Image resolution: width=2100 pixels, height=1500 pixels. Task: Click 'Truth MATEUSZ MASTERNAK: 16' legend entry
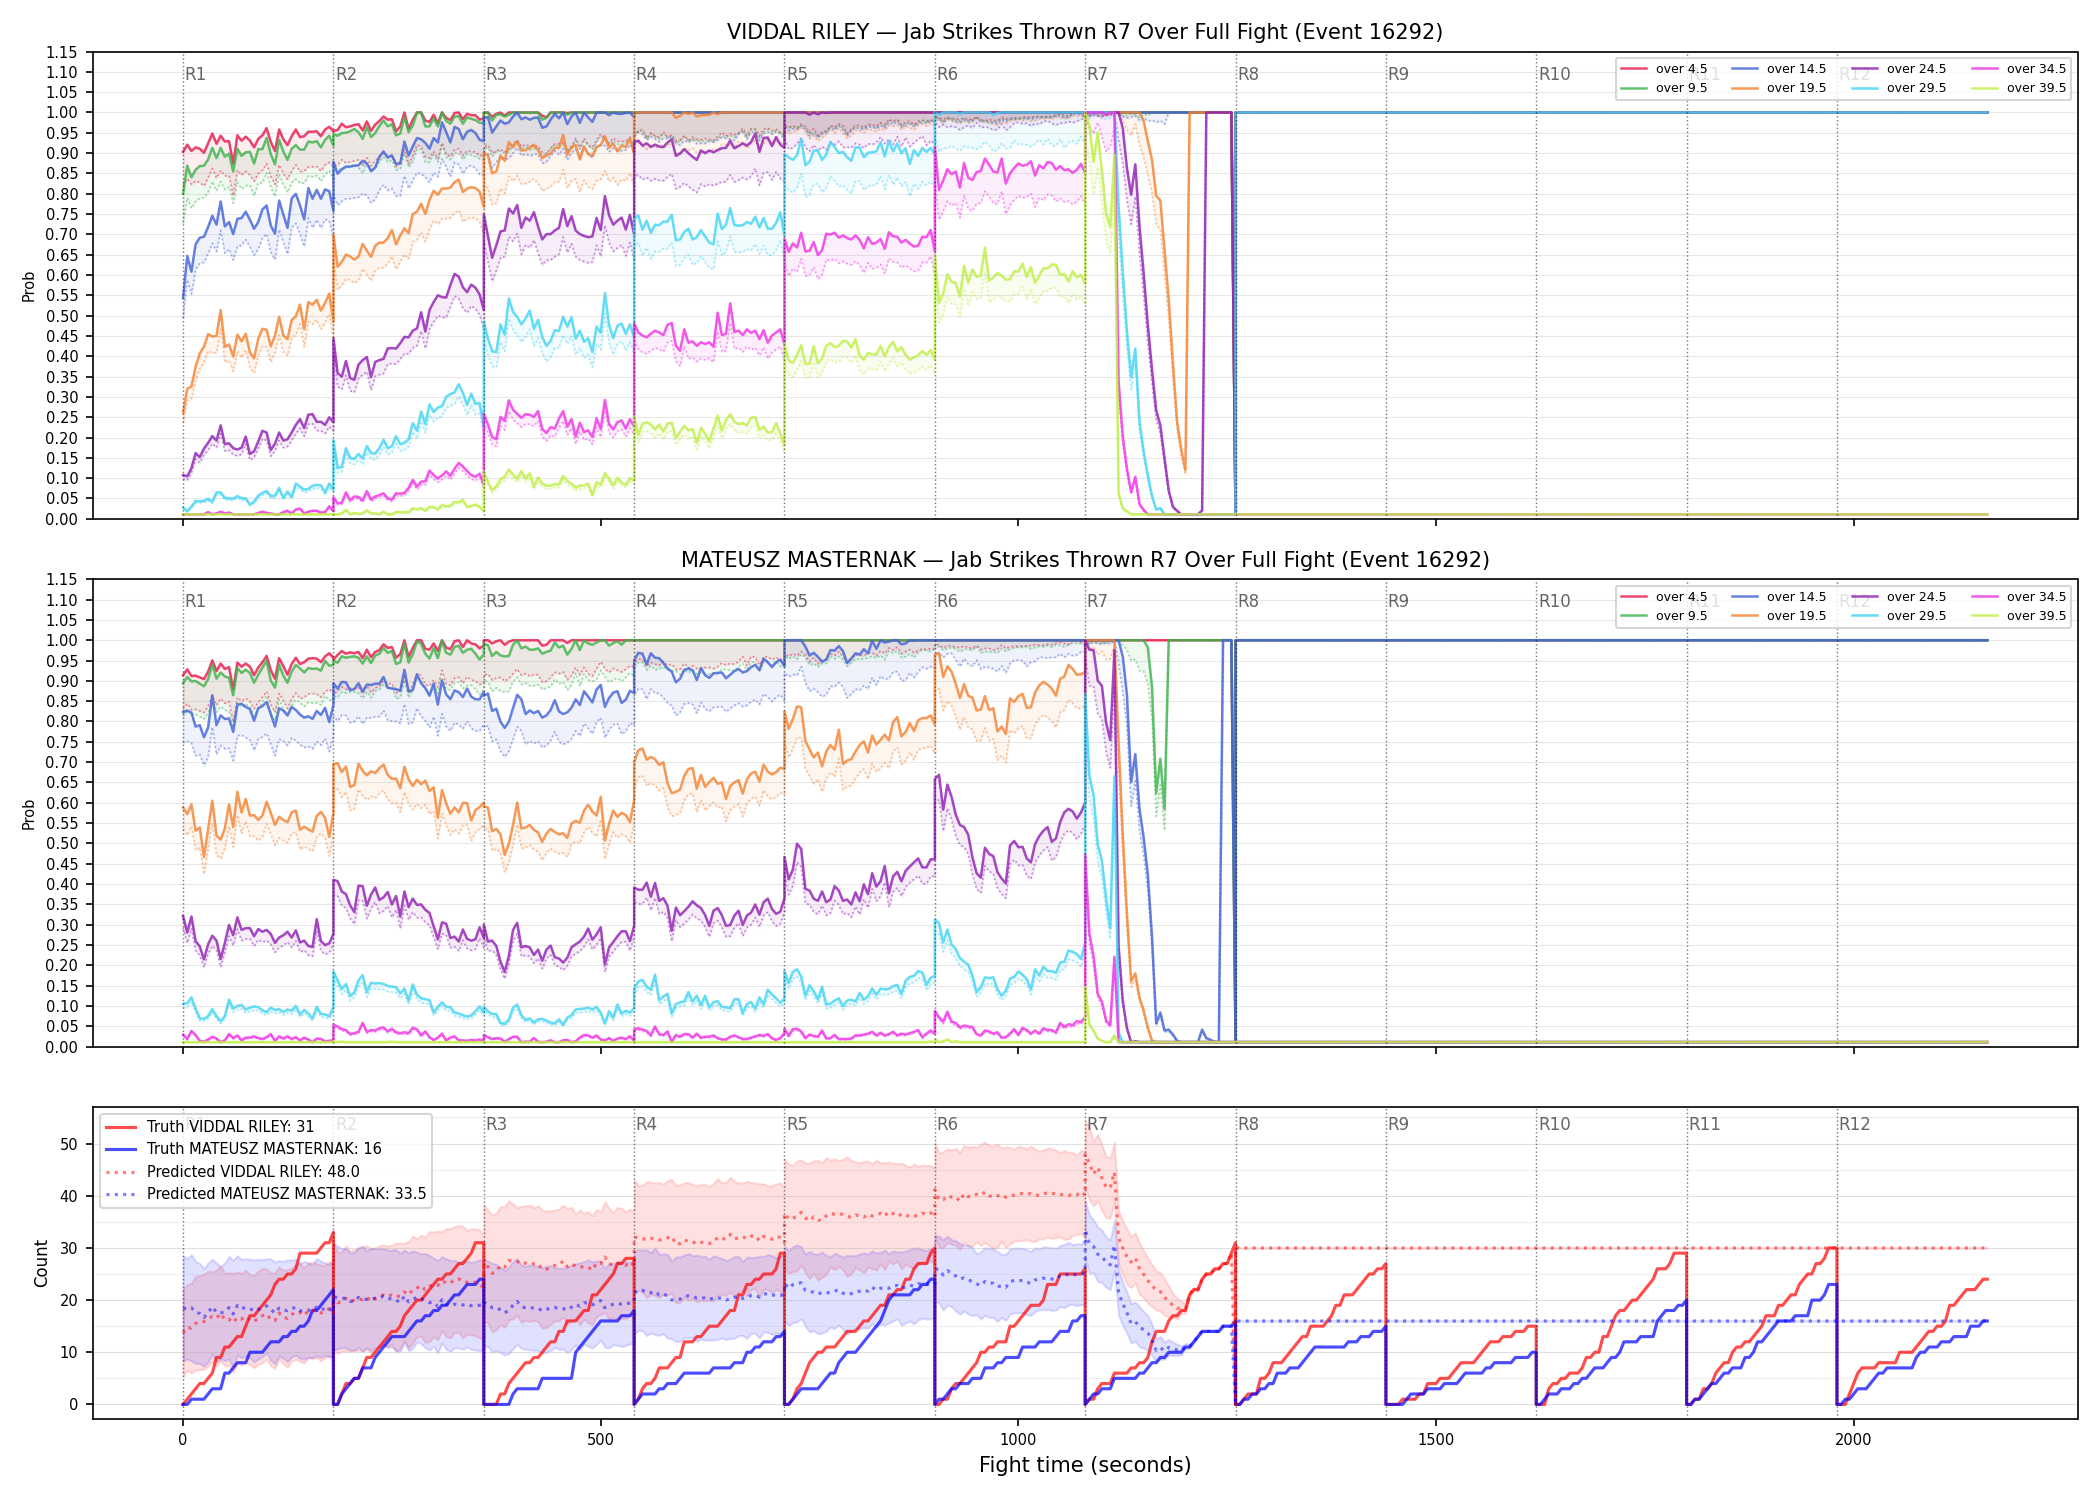244,1149
